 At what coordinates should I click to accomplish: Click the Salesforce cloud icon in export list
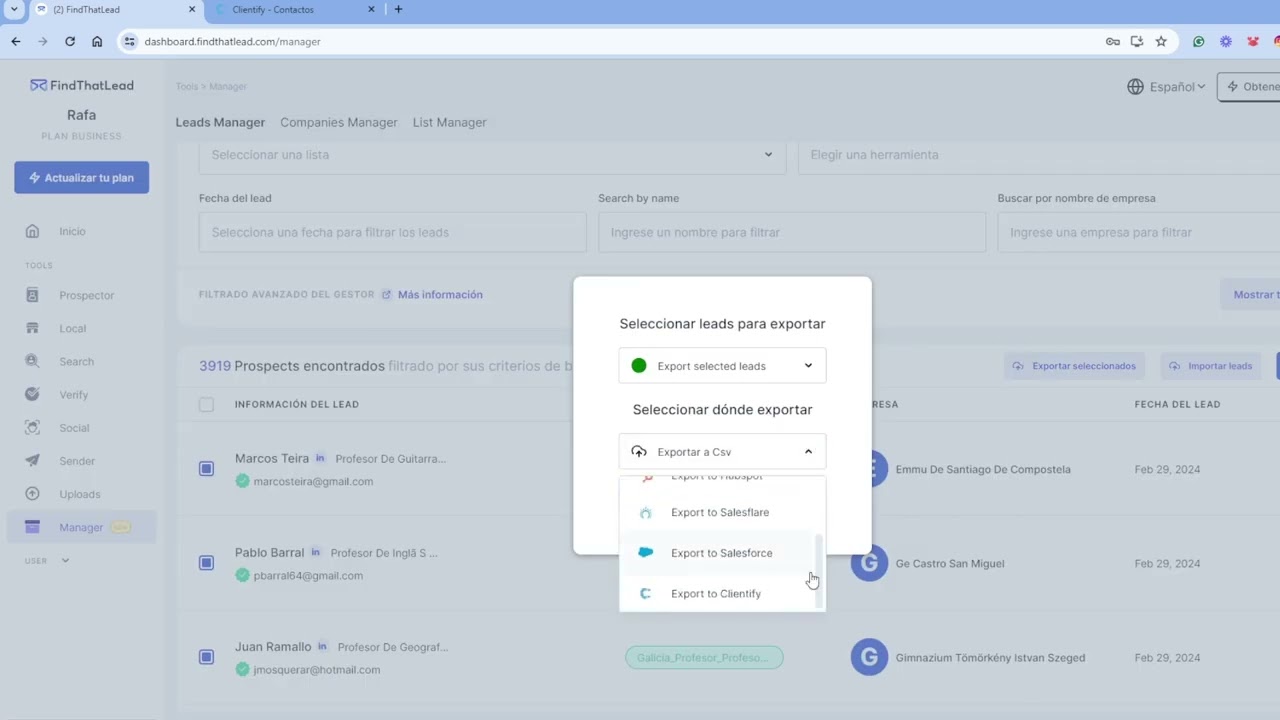pyautogui.click(x=646, y=553)
